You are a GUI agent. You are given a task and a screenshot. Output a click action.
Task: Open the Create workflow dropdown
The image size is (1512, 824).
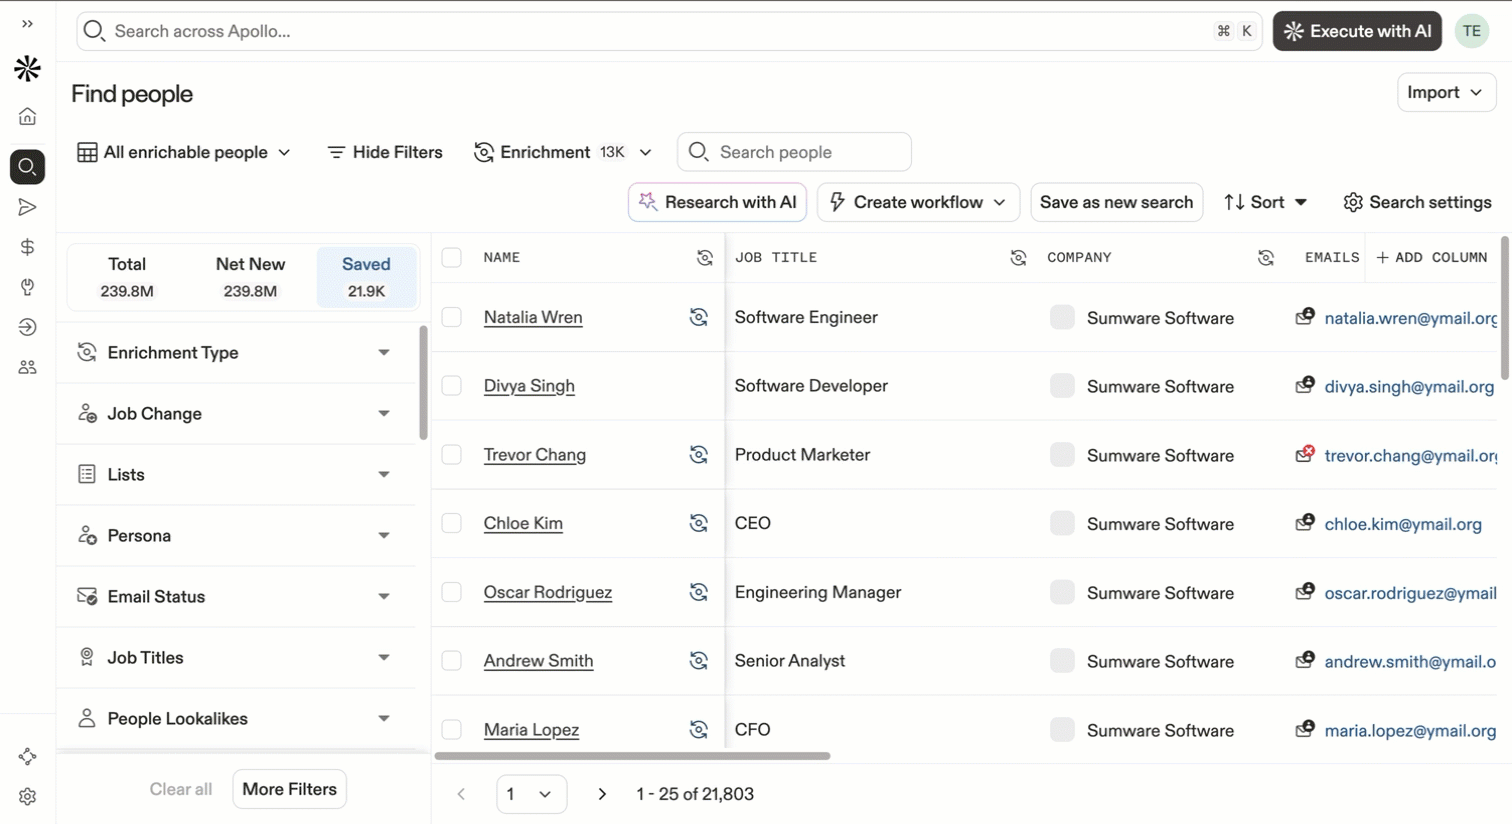(916, 202)
